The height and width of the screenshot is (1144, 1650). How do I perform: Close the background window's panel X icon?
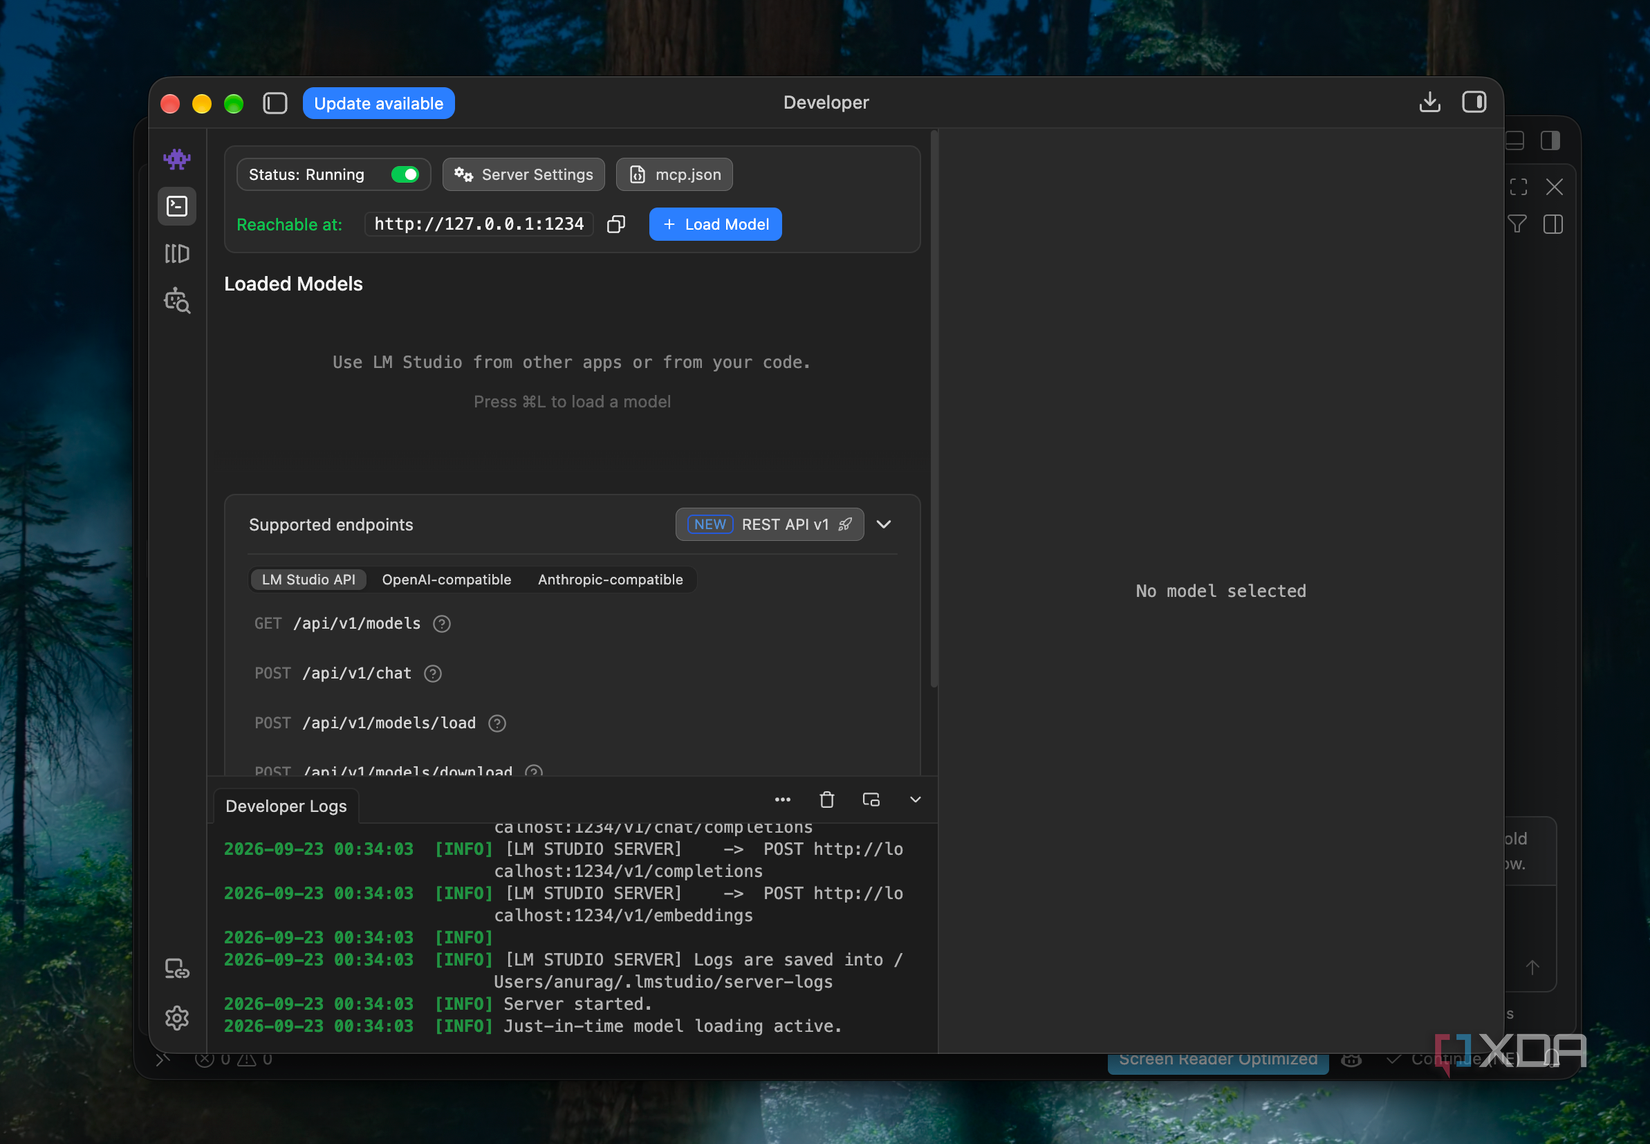[1554, 187]
